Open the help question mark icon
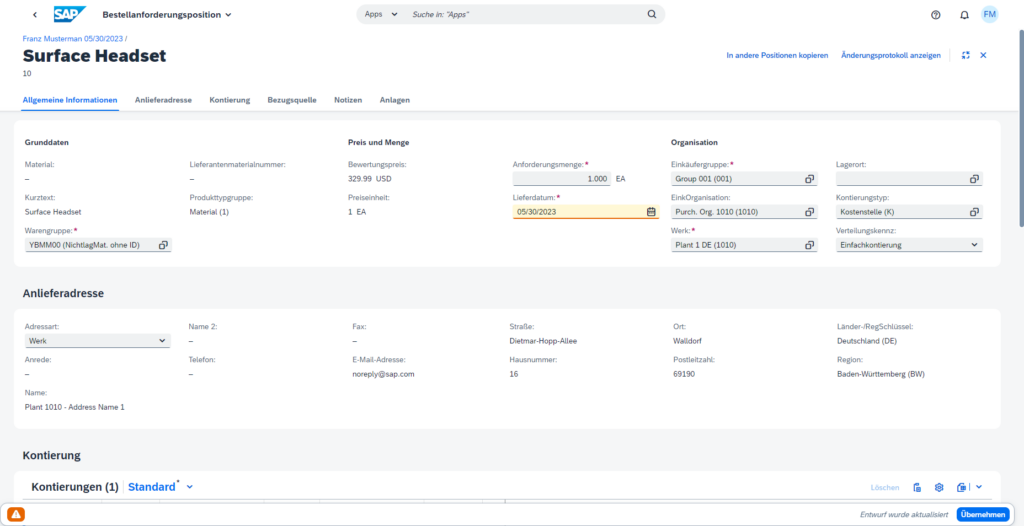 (x=935, y=14)
